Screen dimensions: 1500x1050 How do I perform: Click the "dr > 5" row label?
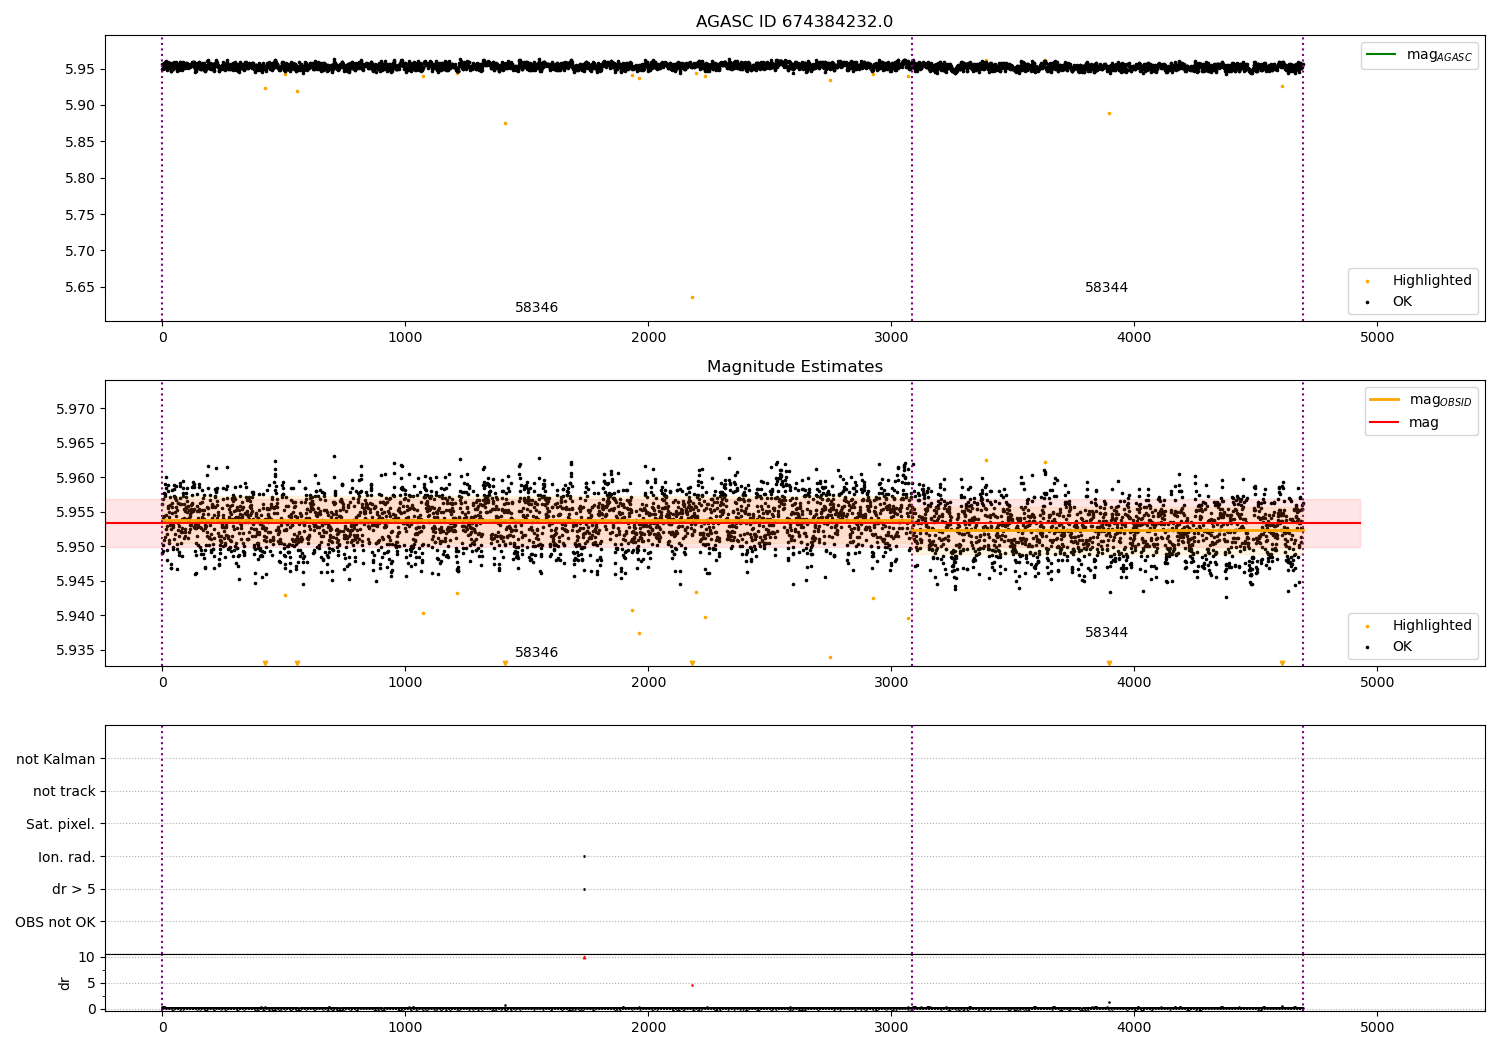pyautogui.click(x=74, y=890)
